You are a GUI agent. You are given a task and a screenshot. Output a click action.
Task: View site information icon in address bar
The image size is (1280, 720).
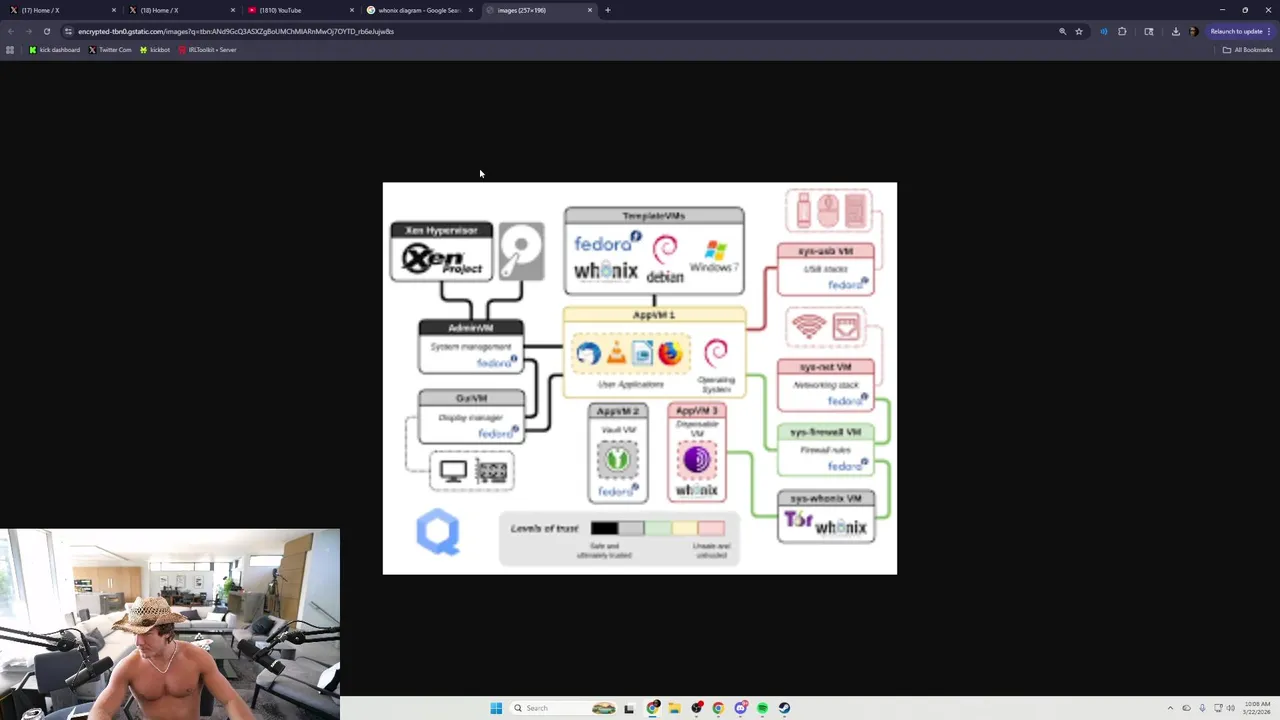(68, 31)
